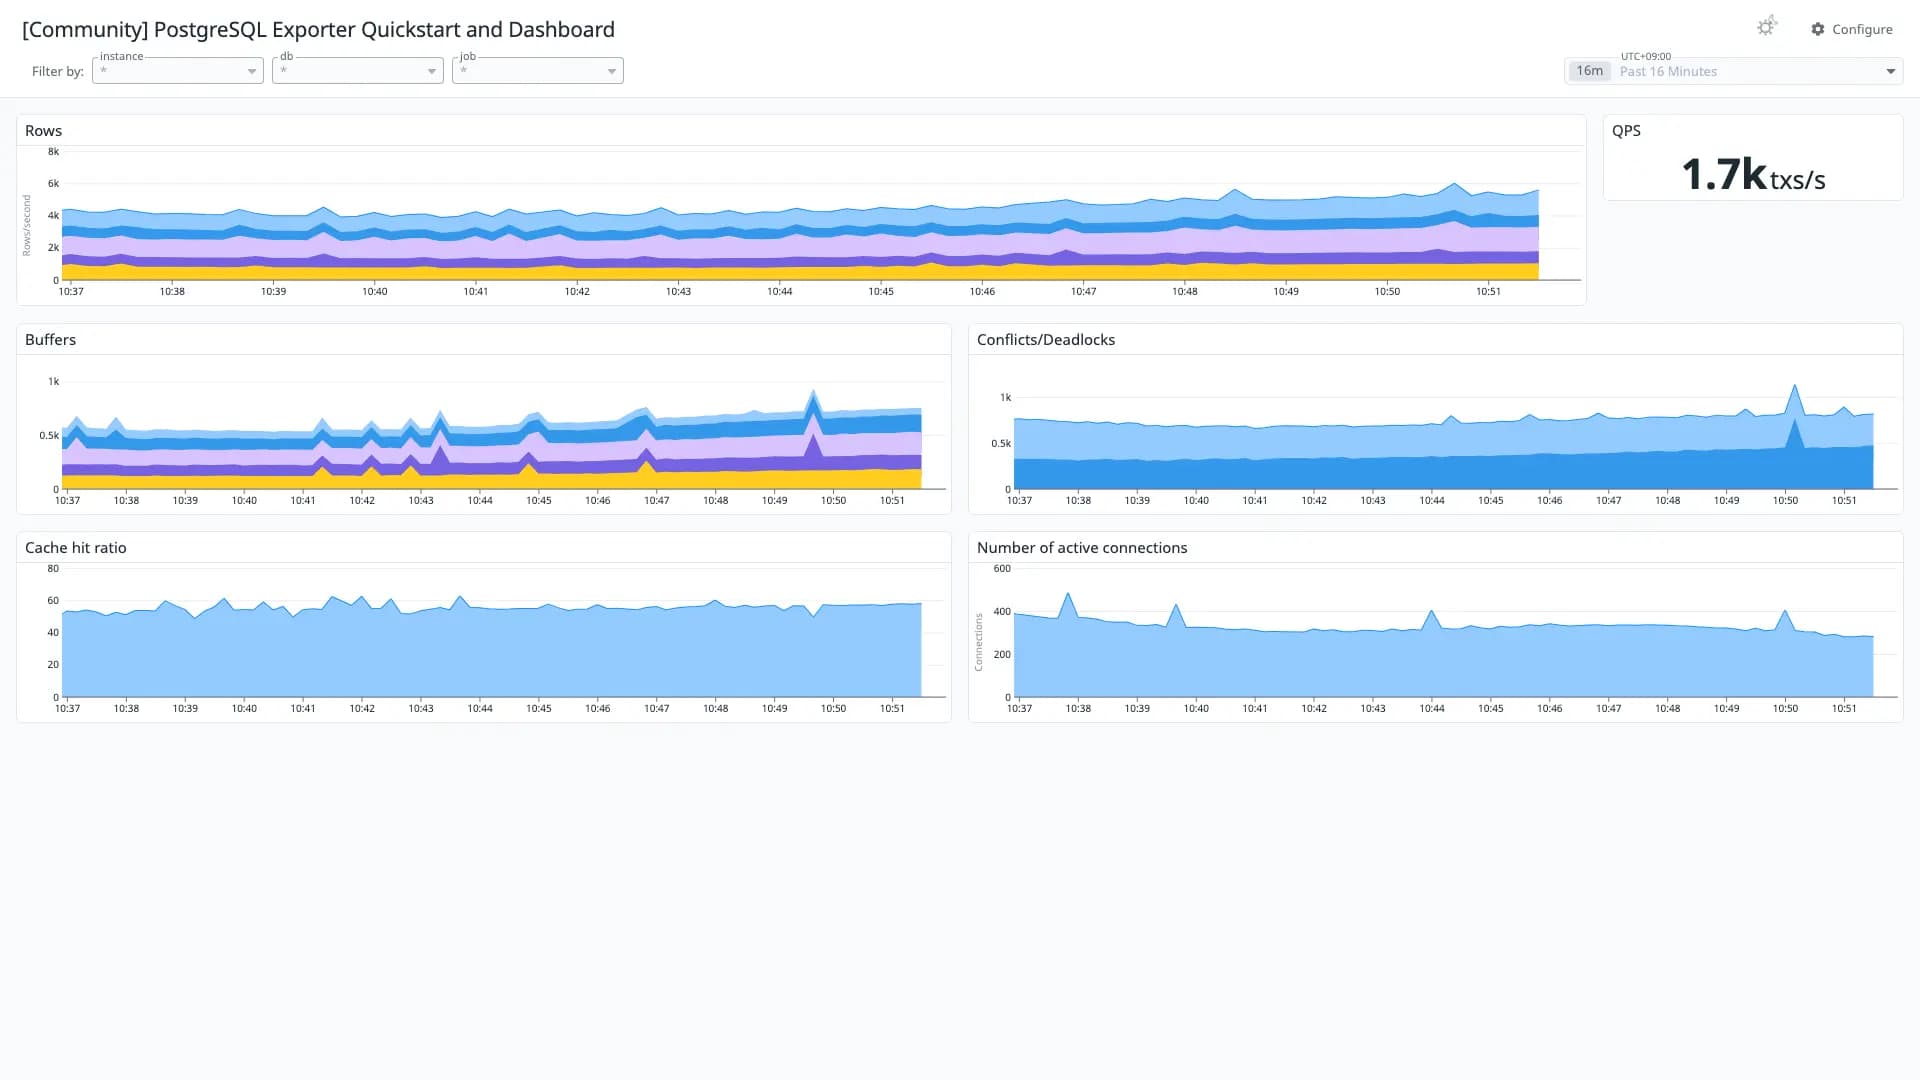The height and width of the screenshot is (1080, 1920).
Task: Open the job filter dropdown
Action: coord(538,71)
